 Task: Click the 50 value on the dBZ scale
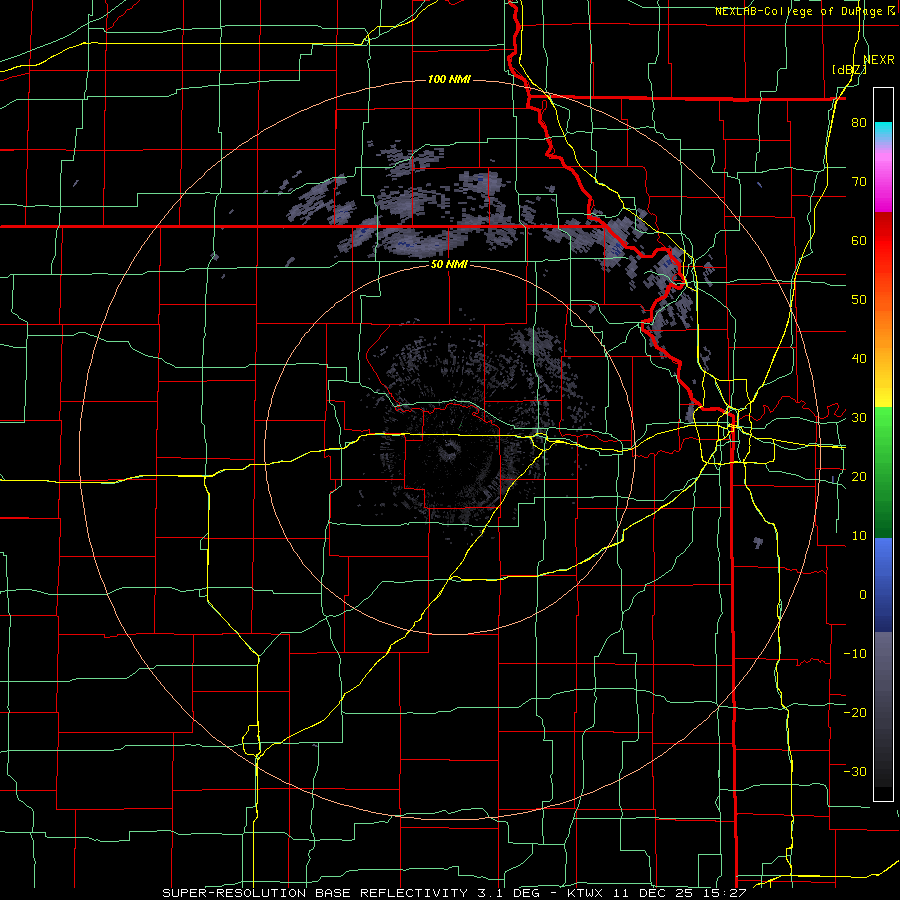(x=859, y=300)
